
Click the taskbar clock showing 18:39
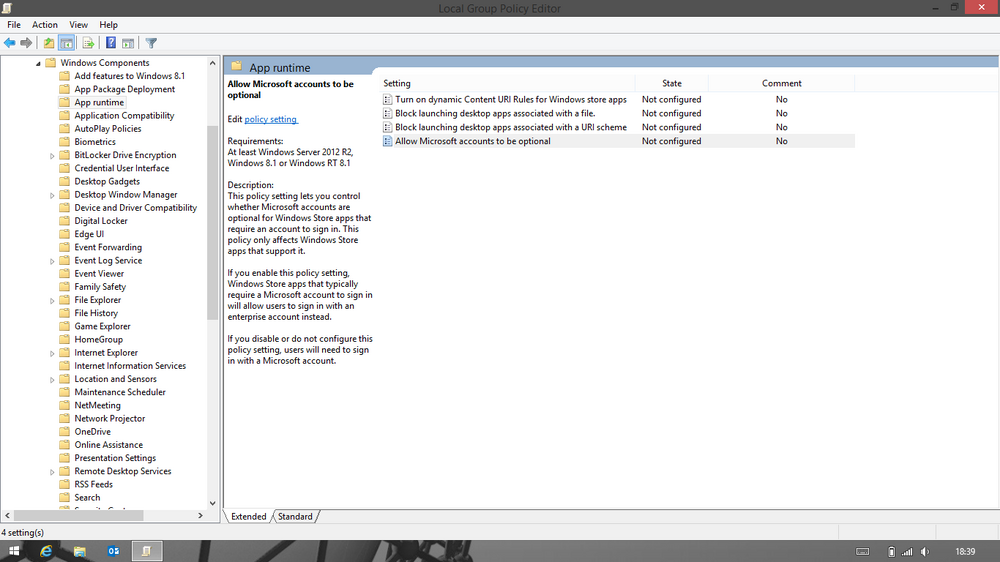point(965,552)
